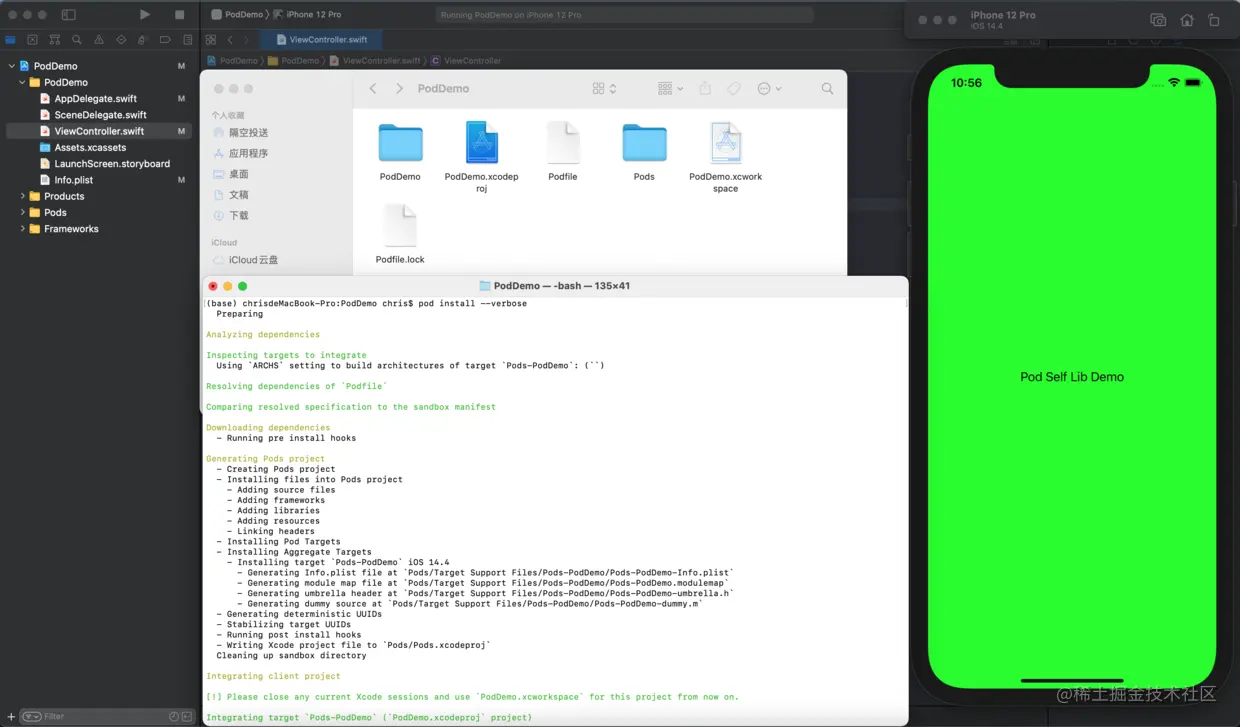
Task: Go forward in Finder window
Action: [399, 89]
